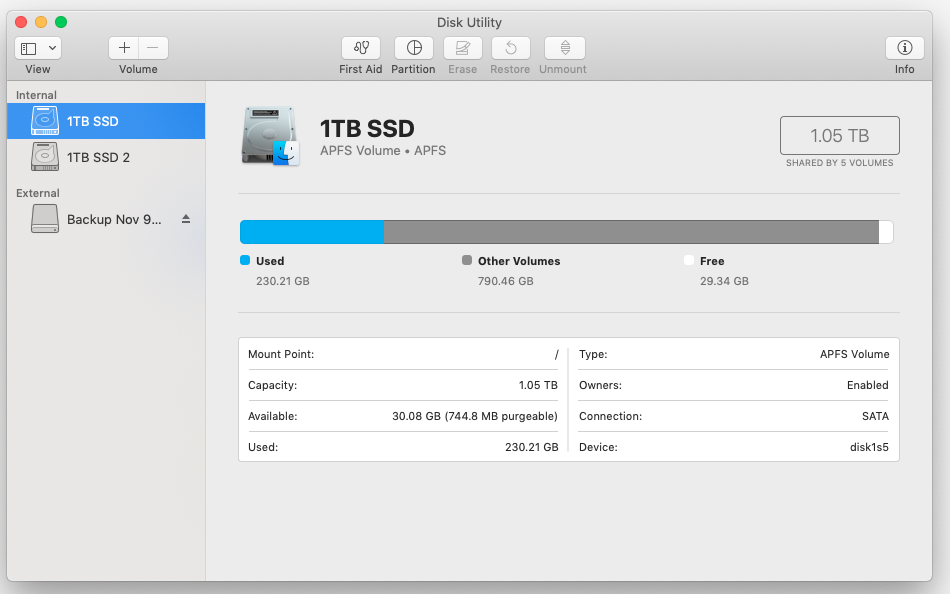Click the Internal sidebar section header

pyautogui.click(x=36, y=95)
